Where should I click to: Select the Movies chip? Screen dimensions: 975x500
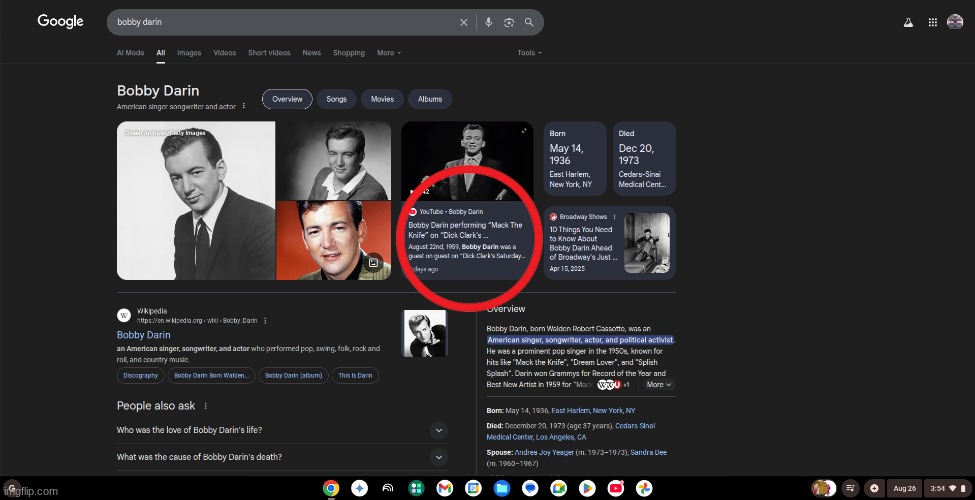tap(382, 100)
